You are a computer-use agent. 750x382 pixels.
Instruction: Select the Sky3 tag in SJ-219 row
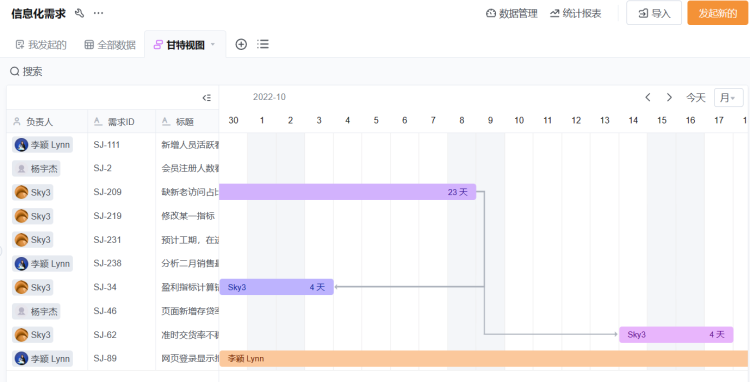point(33,216)
